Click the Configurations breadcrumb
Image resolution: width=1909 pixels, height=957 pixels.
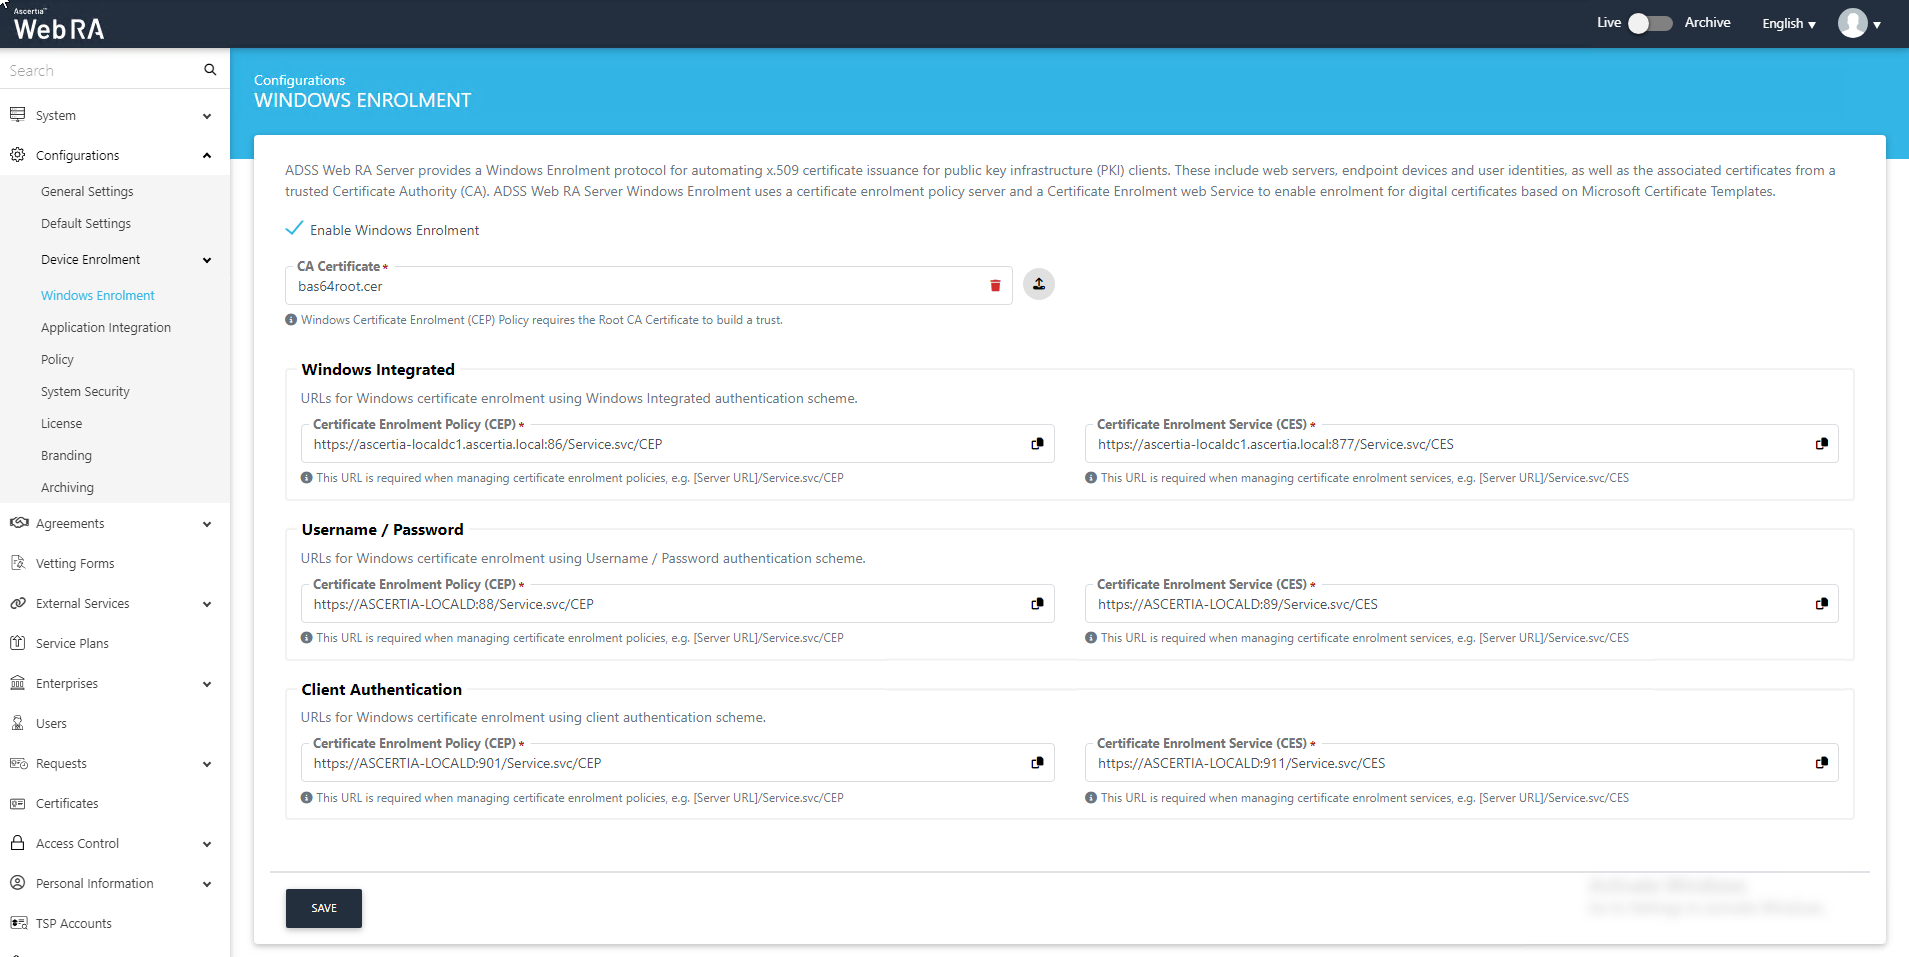tap(299, 80)
